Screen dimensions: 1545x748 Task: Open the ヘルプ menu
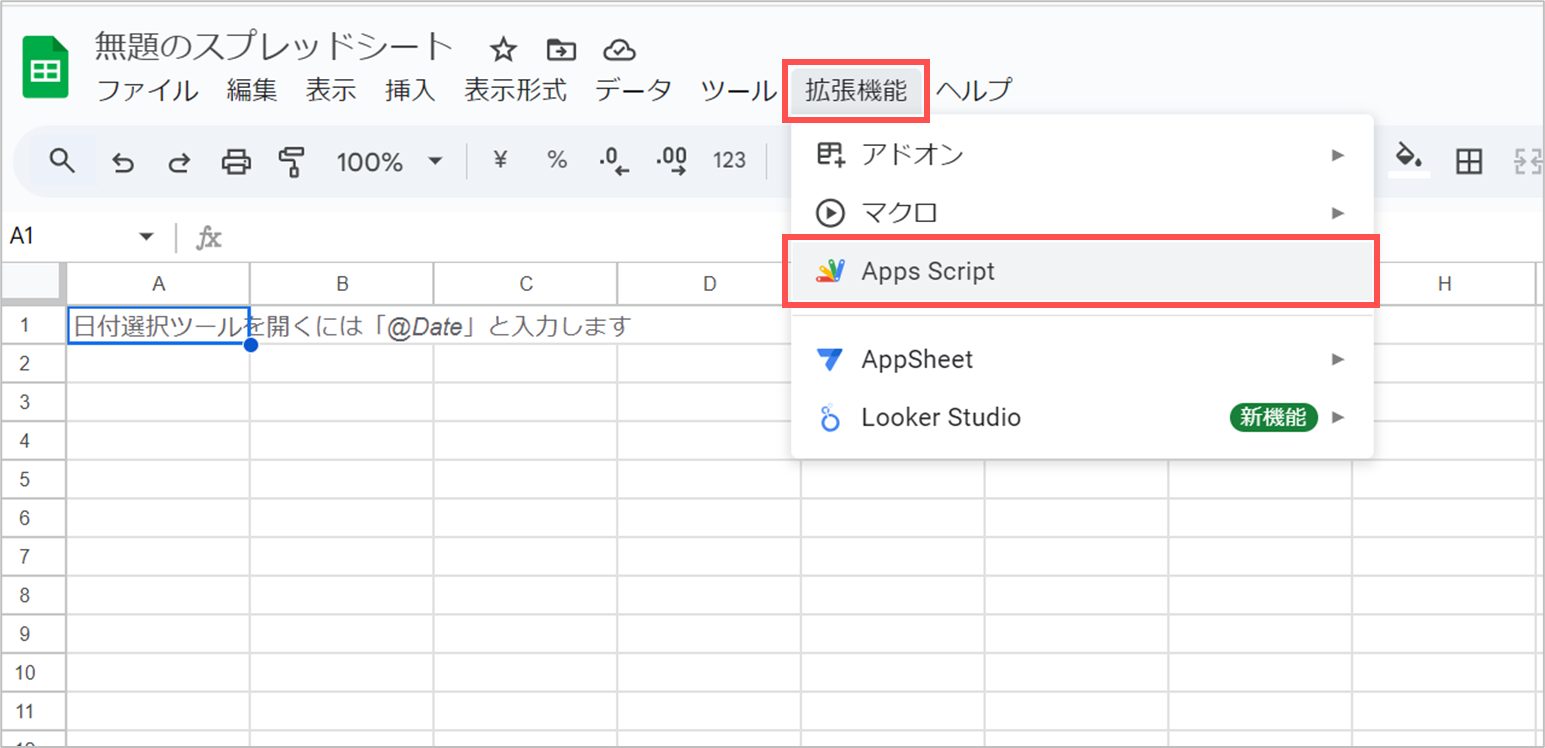pos(973,90)
